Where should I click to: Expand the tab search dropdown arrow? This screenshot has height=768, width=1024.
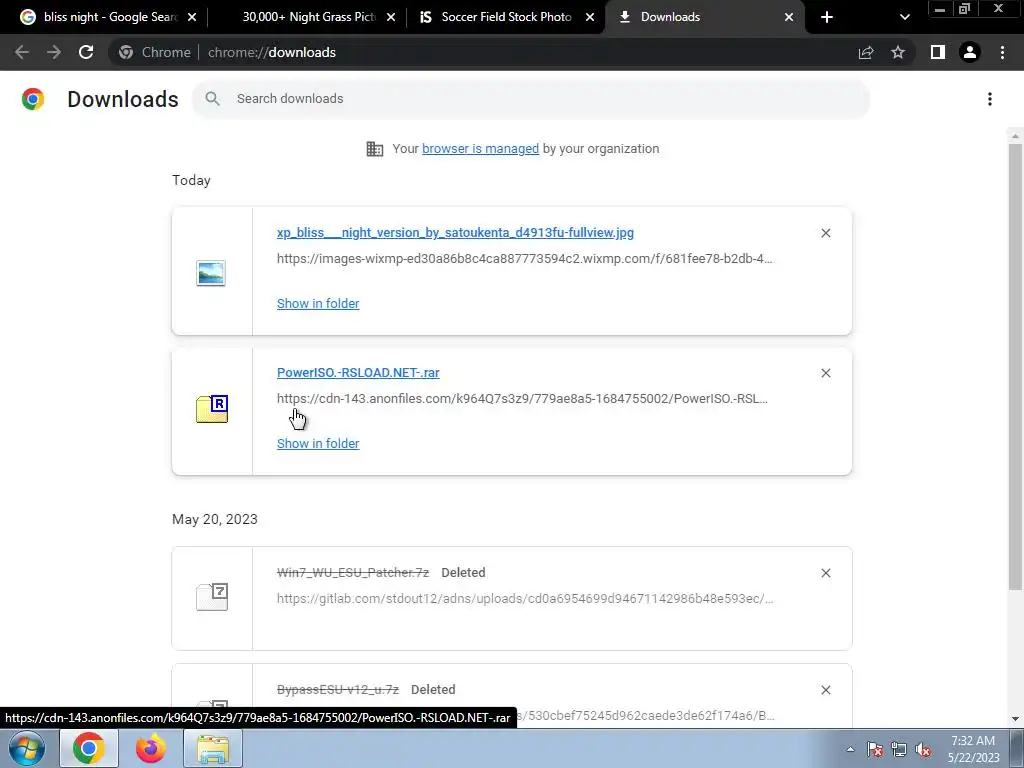(x=904, y=17)
